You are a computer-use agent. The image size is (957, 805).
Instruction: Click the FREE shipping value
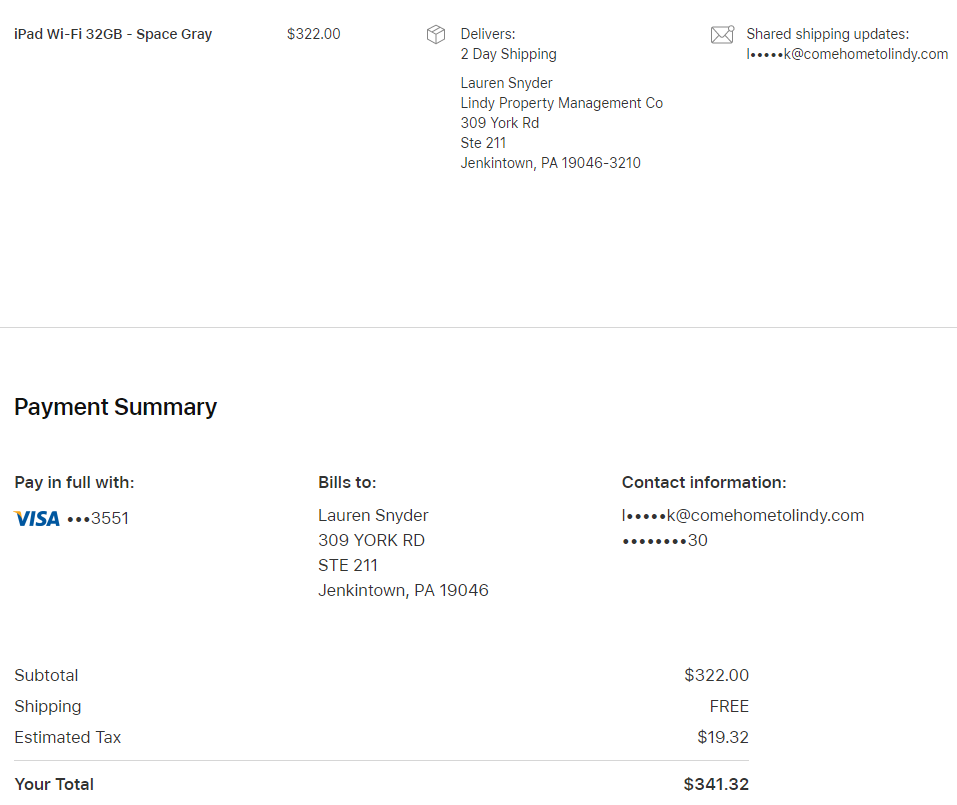click(x=729, y=706)
